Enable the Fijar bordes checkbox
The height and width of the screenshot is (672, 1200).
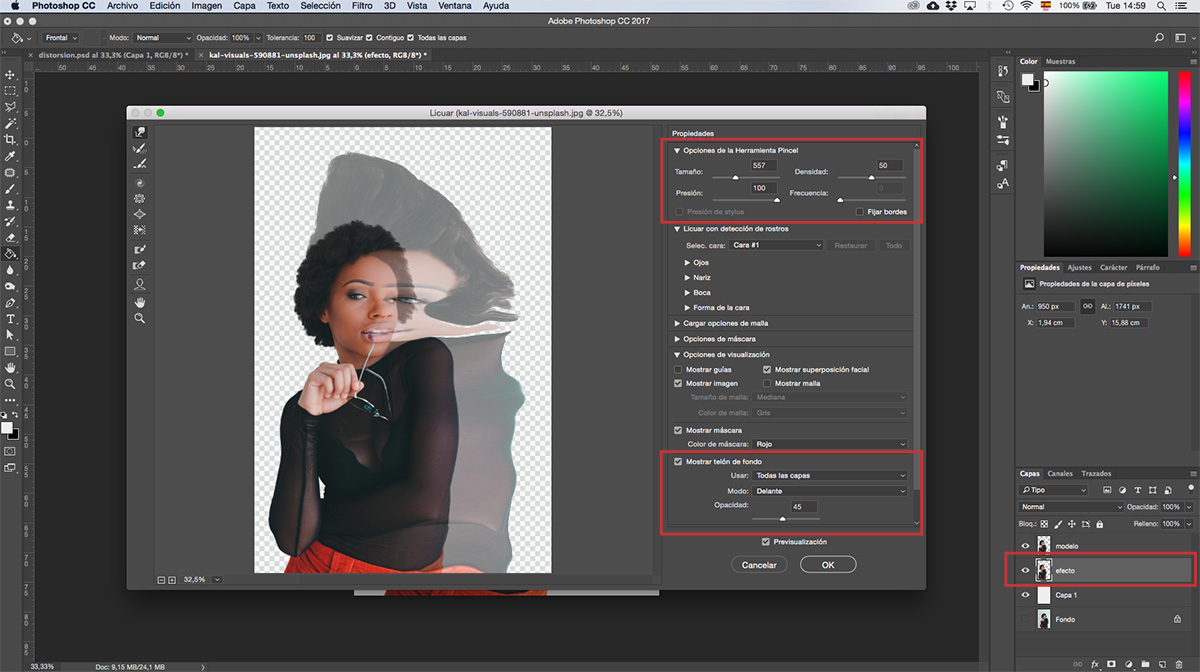click(860, 212)
